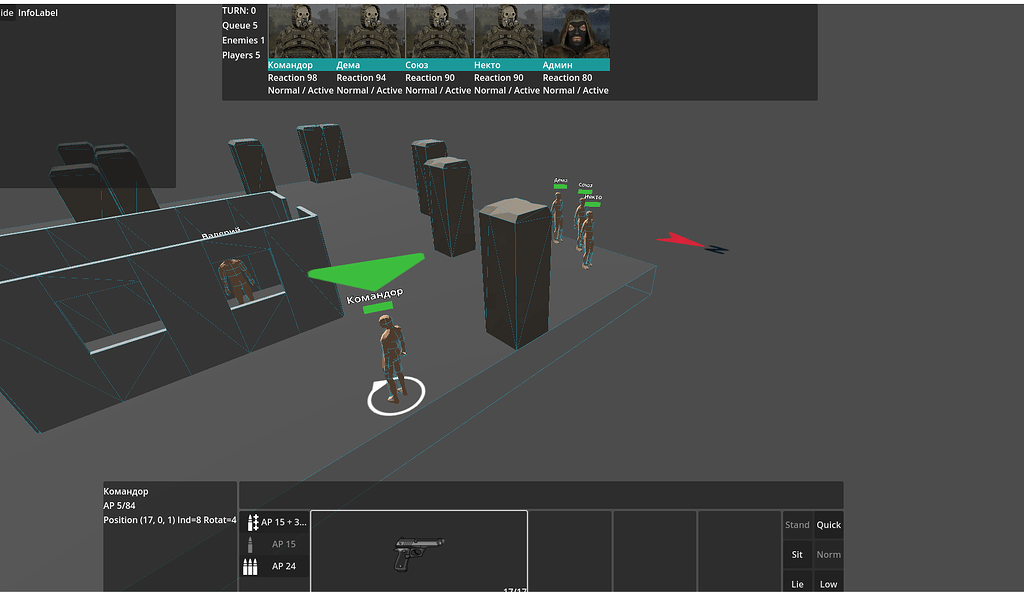Toggle the Sit stance
This screenshot has height=592, width=1024.
(x=797, y=554)
